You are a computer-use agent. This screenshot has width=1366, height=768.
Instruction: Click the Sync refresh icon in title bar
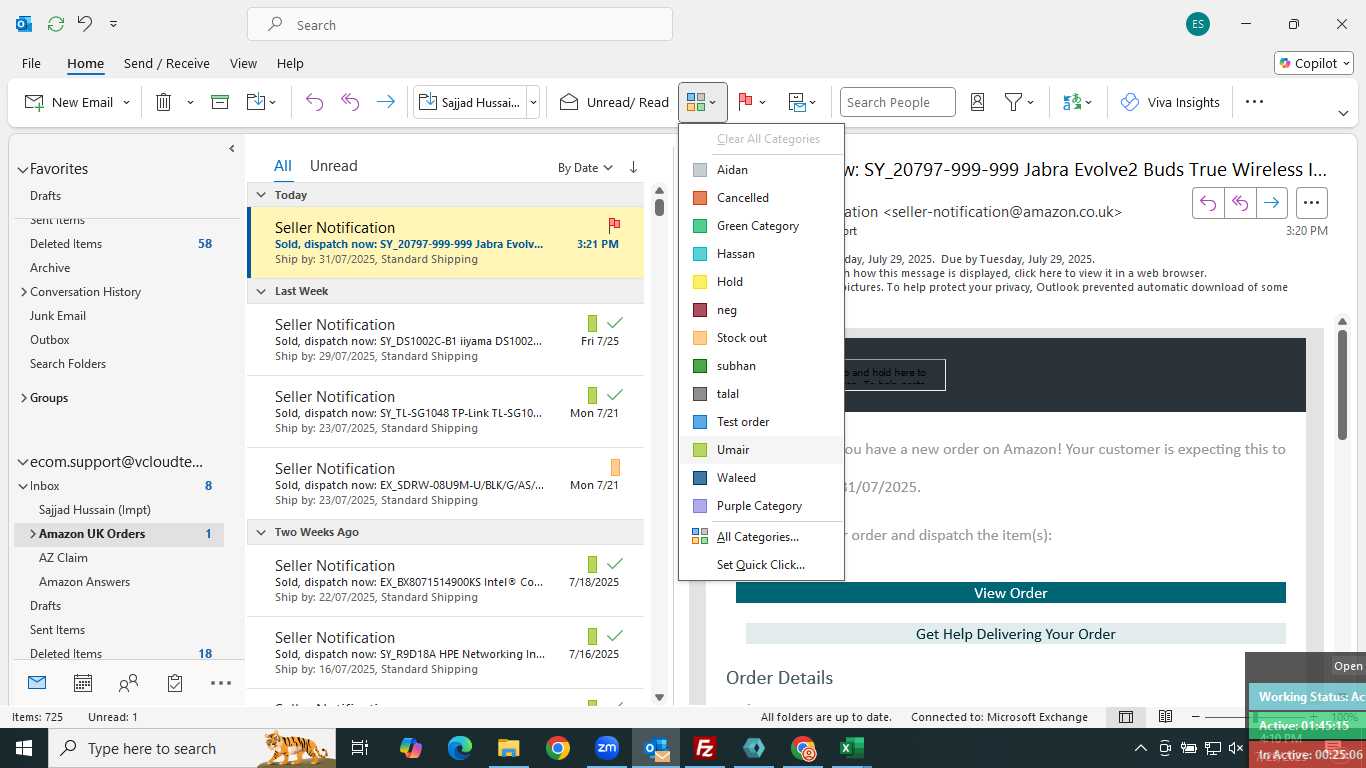[56, 24]
